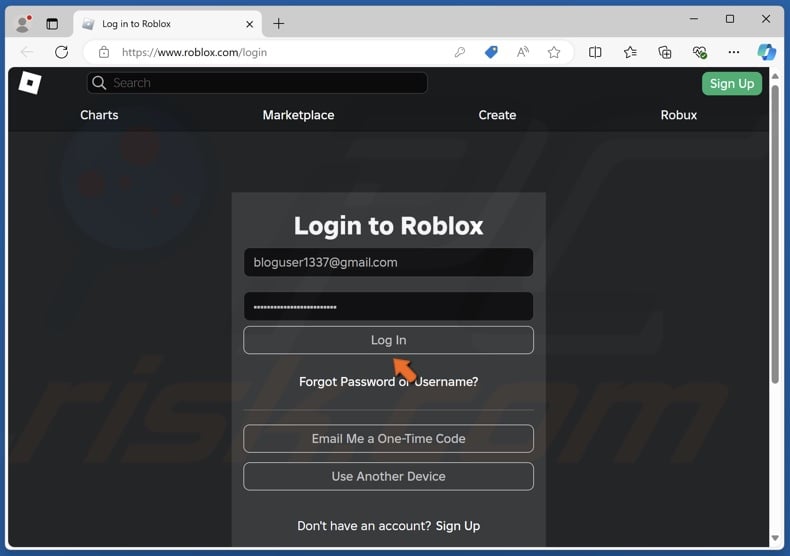Click the page scrollbar thumb

[x=775, y=234]
